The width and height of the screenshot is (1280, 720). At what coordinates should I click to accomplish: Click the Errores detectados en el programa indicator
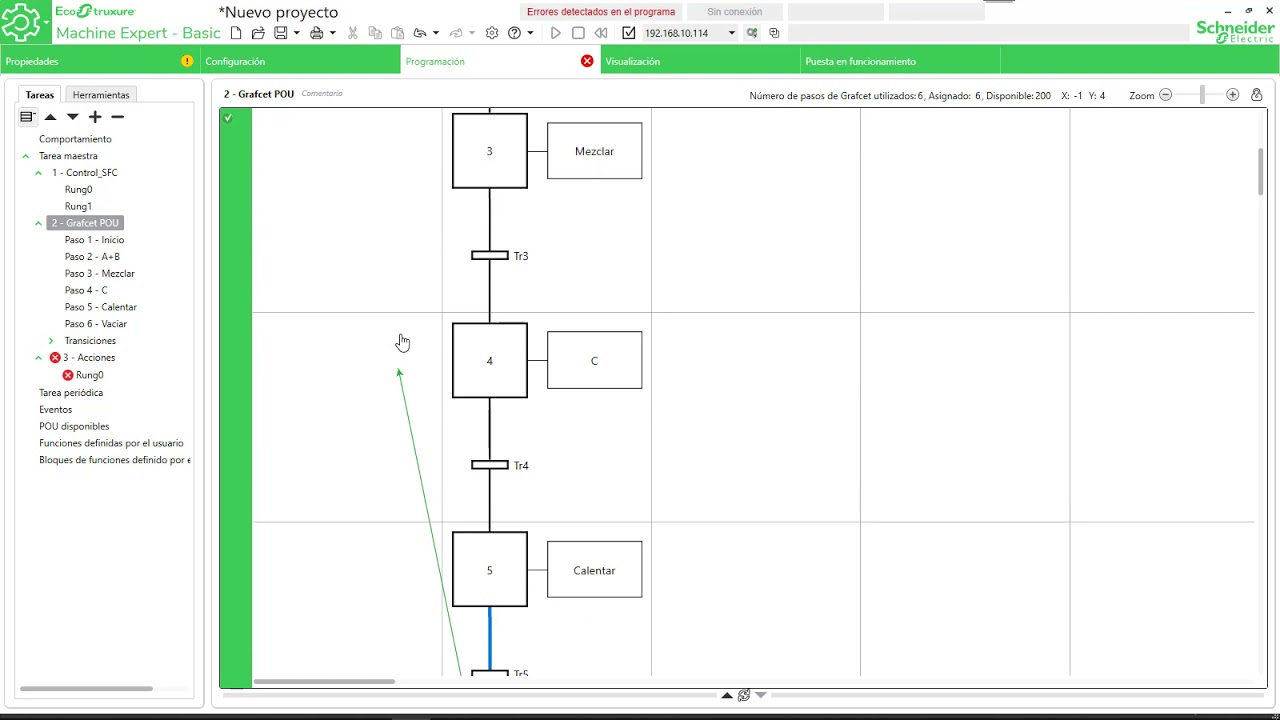(601, 12)
